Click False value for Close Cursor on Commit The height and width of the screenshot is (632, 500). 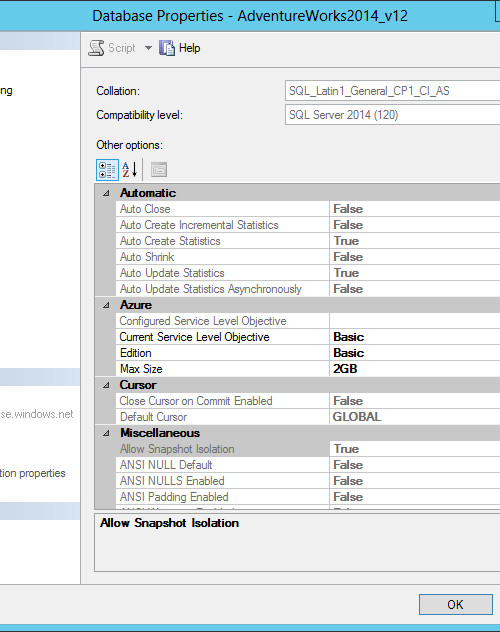tap(348, 401)
